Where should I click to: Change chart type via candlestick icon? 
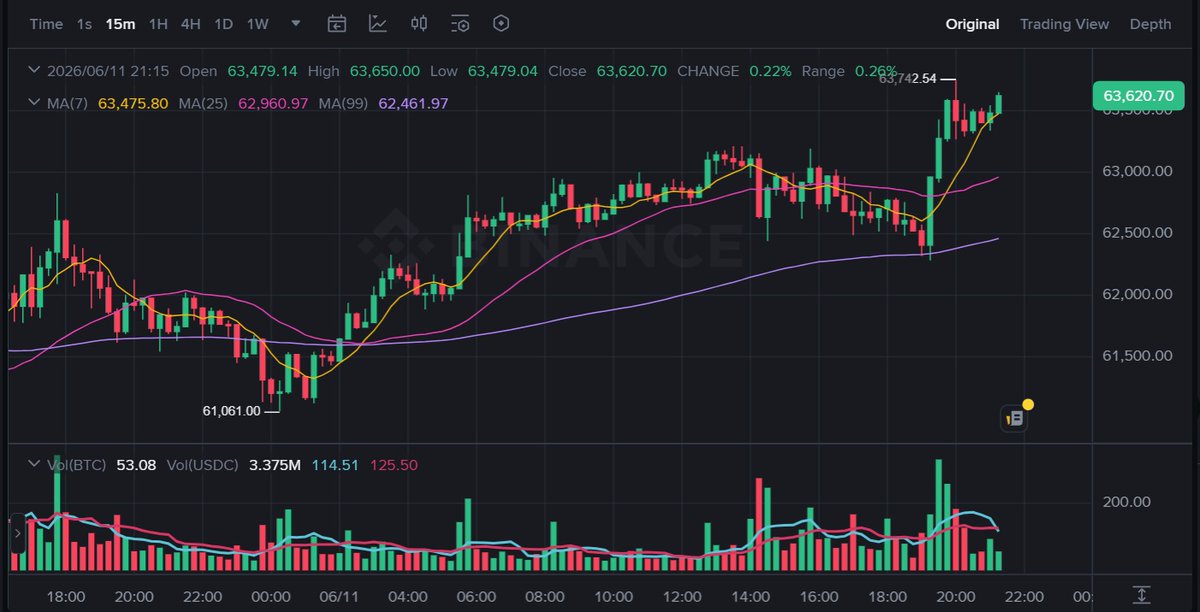419,24
